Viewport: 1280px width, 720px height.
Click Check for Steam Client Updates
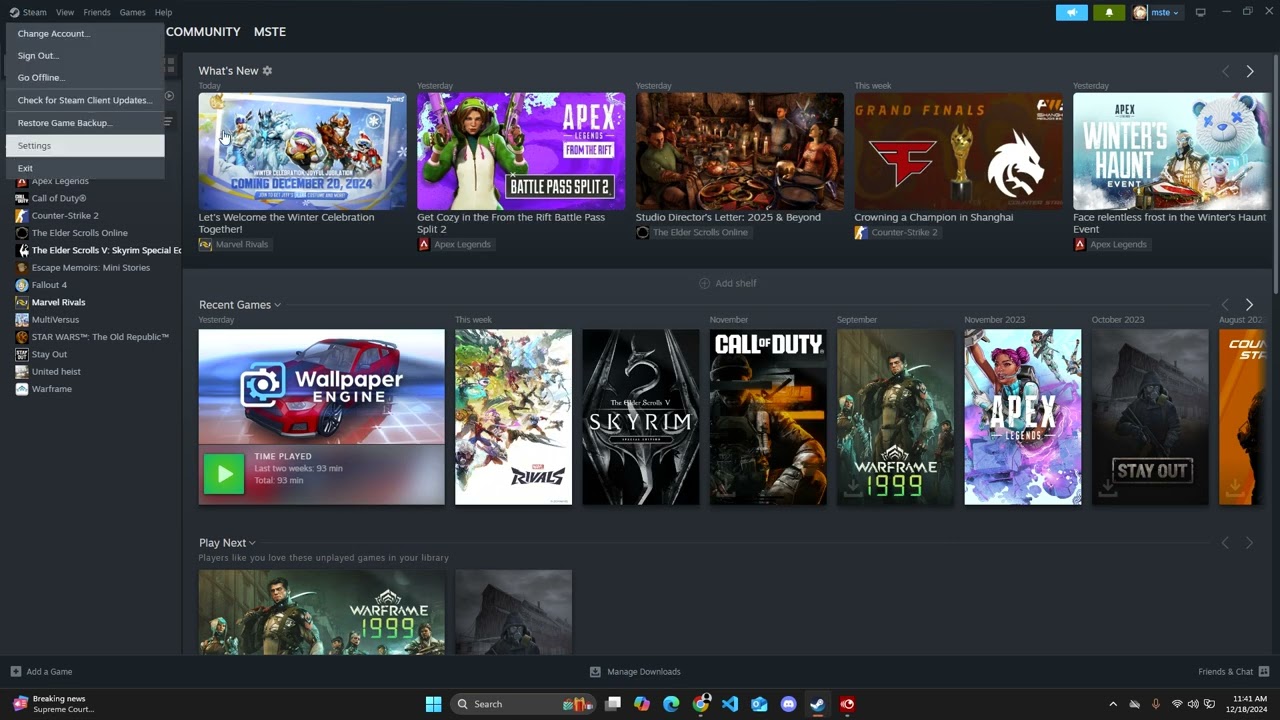coord(85,100)
